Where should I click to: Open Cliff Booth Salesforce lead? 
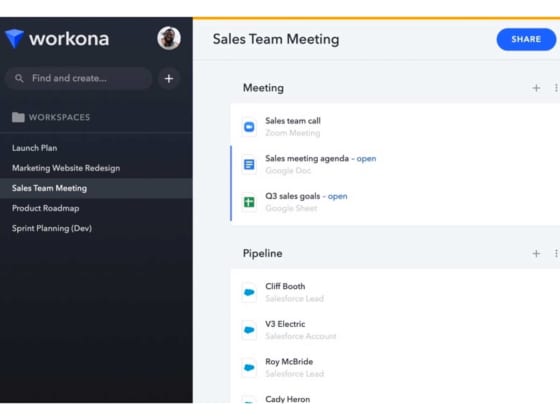(x=285, y=286)
